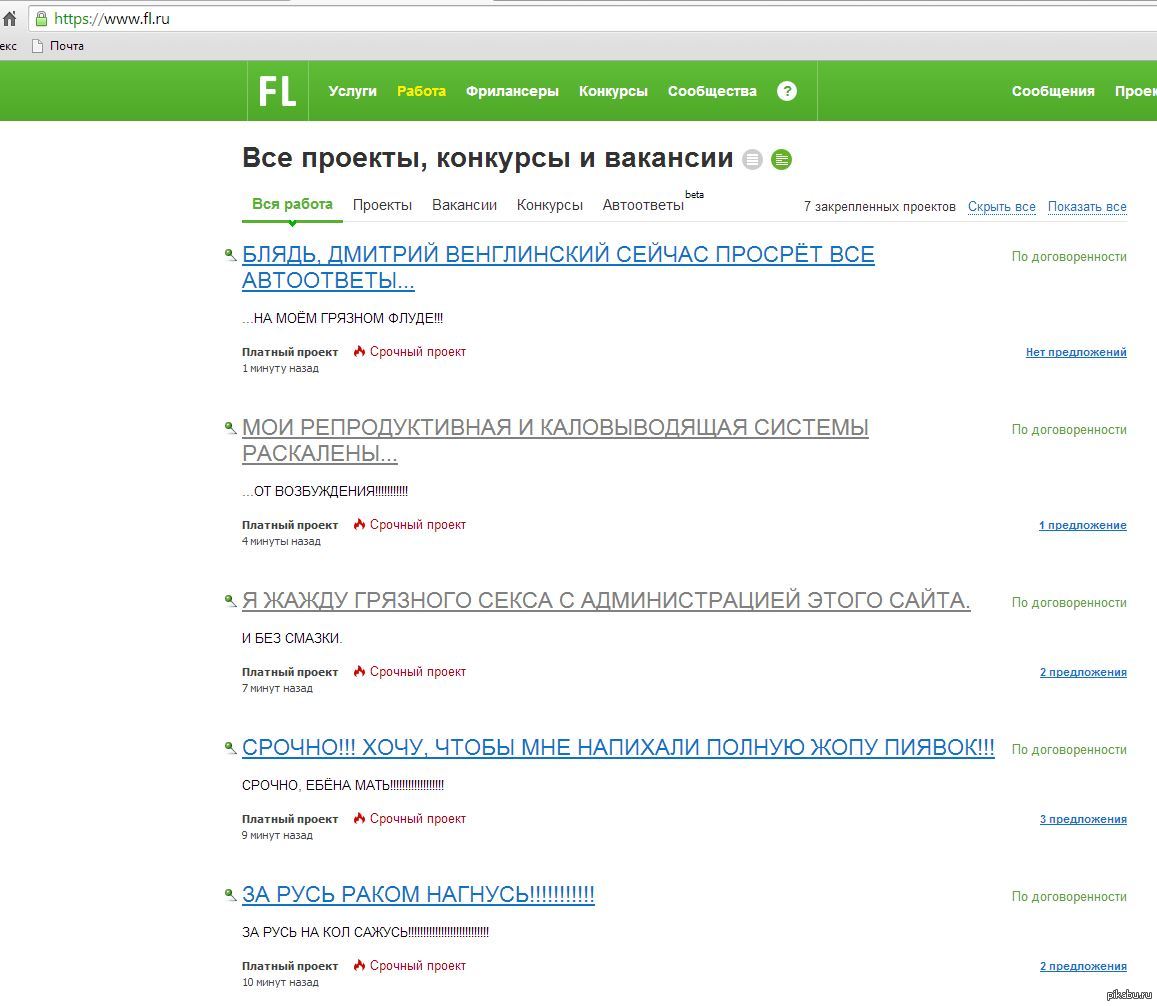Click pin icon beside 'ЗА РУСЬ РАКОМ' project
The image size is (1157, 1006).
click(230, 895)
